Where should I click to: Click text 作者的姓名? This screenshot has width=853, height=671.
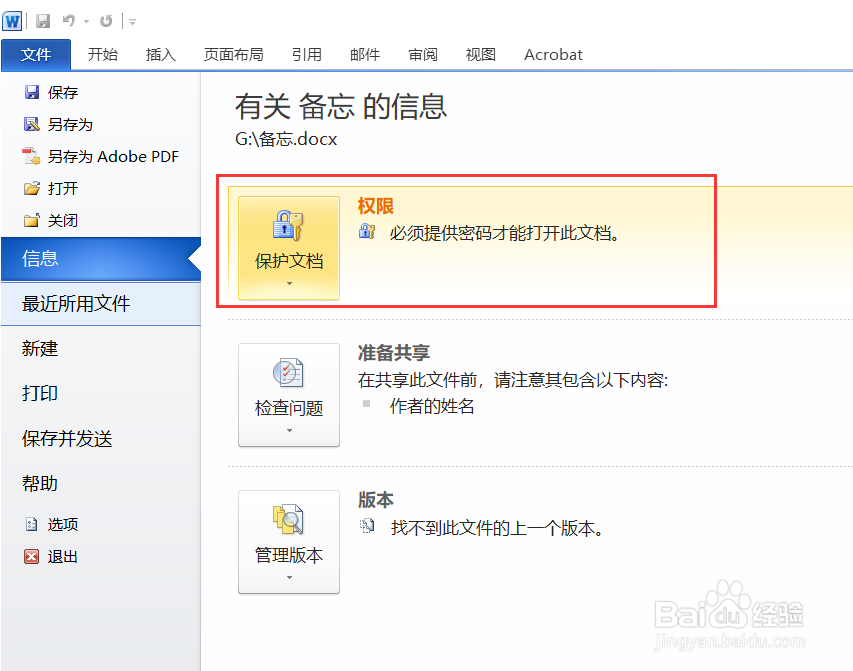tap(432, 406)
